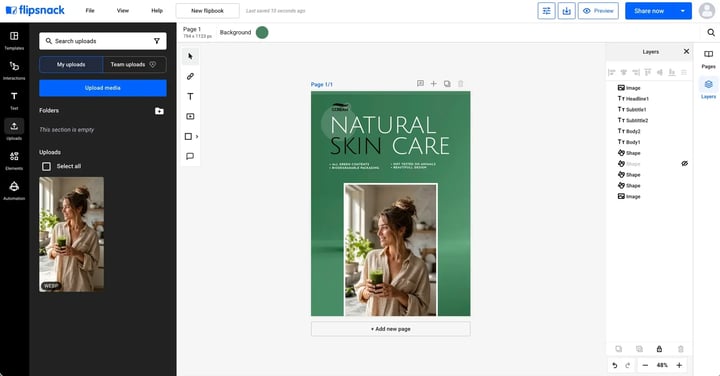Viewport: 720px width, 376px height.
Task: Click the Preview button
Action: (598, 11)
